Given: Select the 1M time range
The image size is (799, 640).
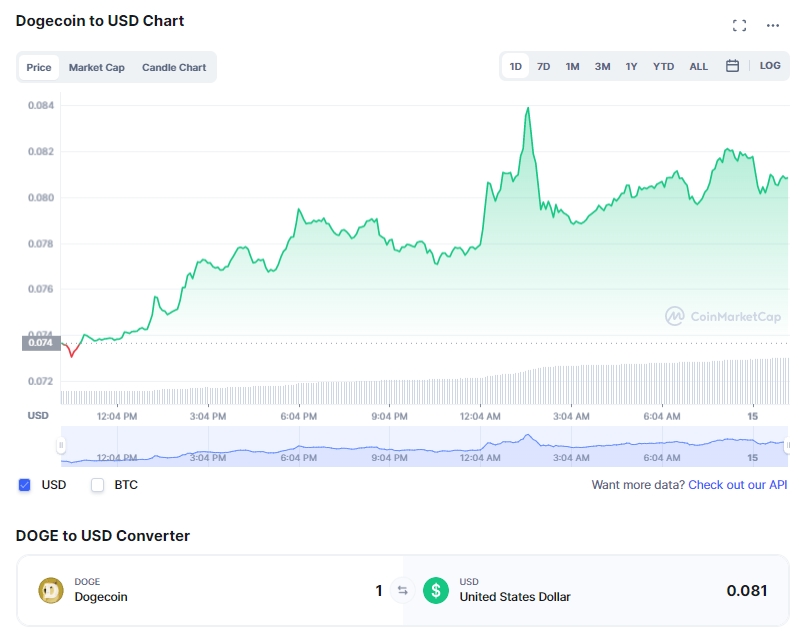Looking at the screenshot, I should tap(572, 66).
